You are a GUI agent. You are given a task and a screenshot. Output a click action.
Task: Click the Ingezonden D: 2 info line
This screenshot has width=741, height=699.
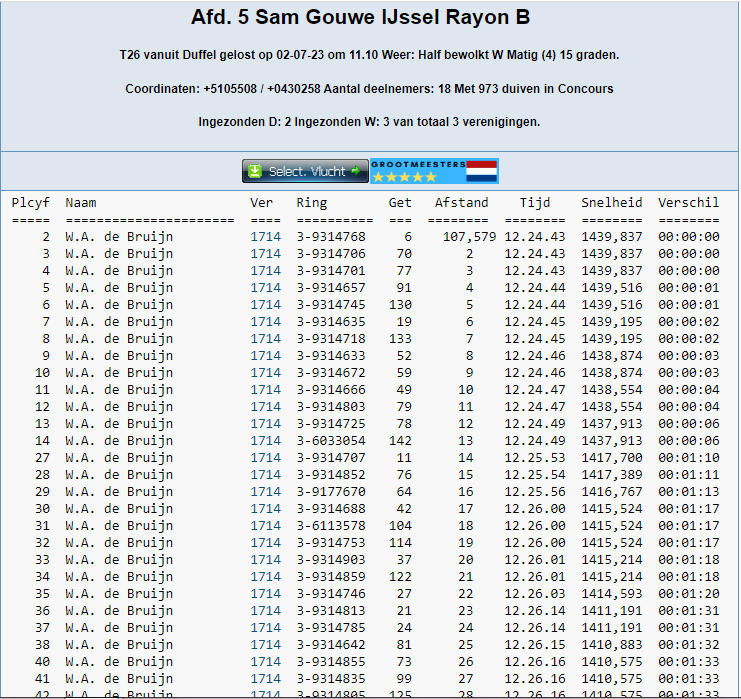[x=369, y=122]
